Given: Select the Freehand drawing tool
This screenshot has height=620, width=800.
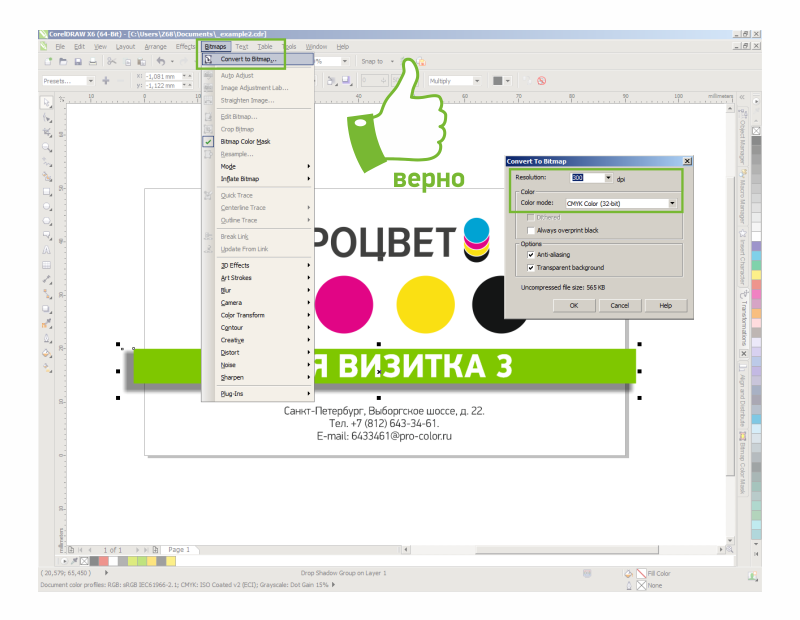Looking at the screenshot, I should [47, 162].
